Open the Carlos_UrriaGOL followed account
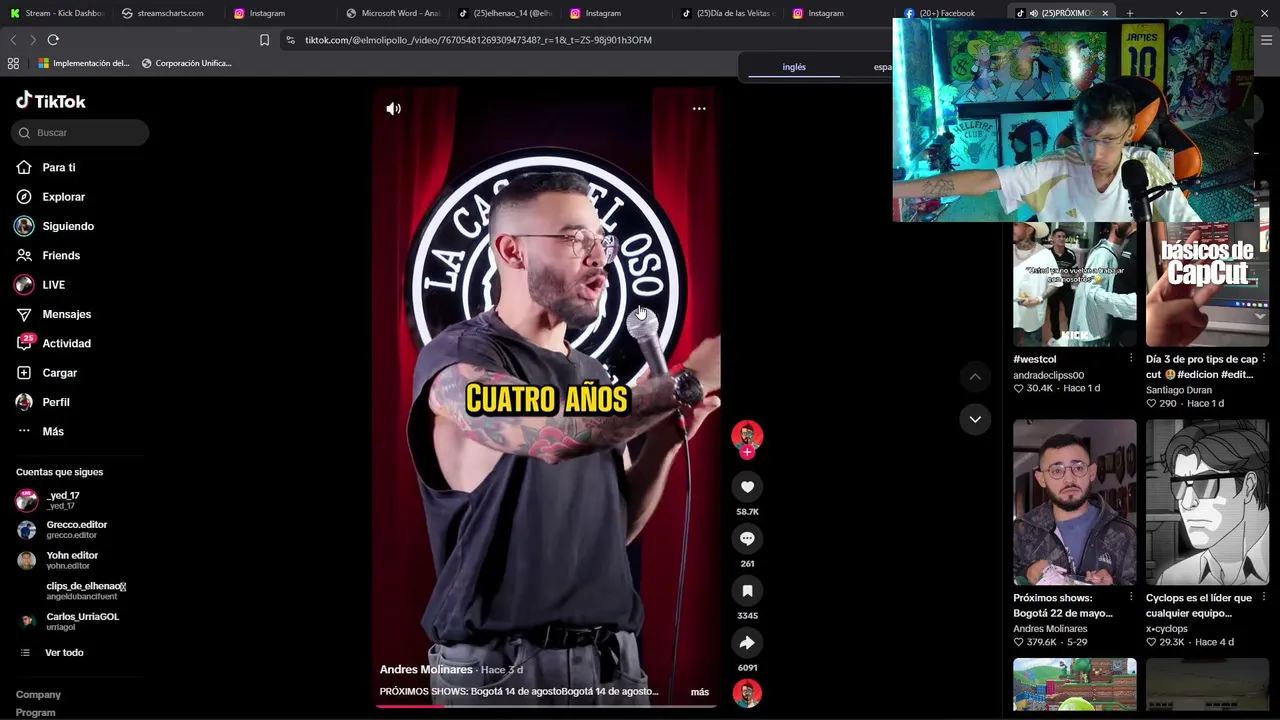Viewport: 1280px width, 720px height. [82, 621]
